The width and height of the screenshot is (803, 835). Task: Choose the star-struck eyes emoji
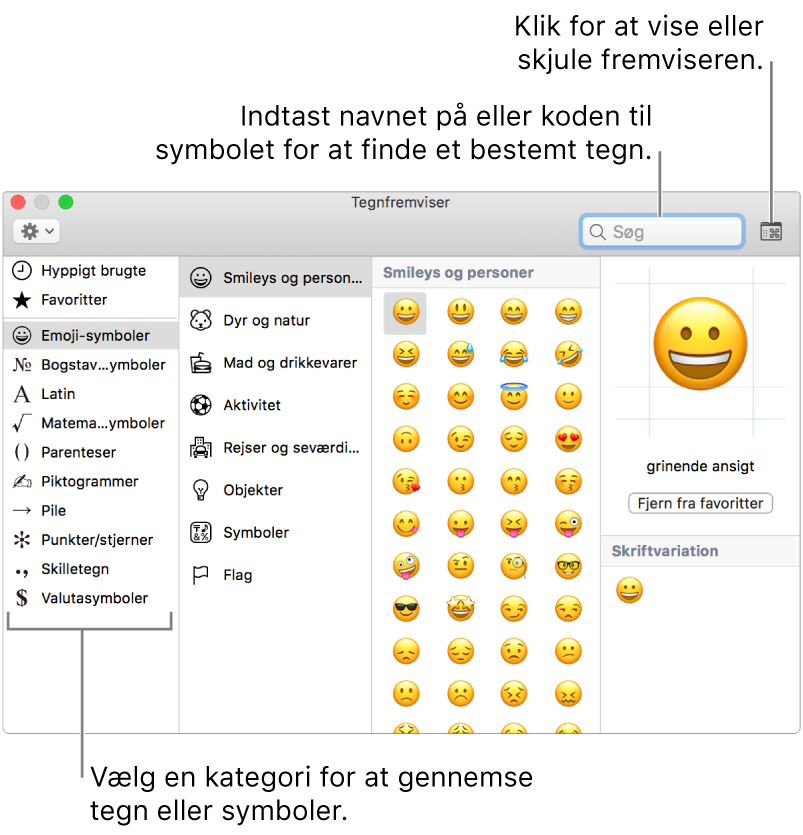(x=461, y=609)
